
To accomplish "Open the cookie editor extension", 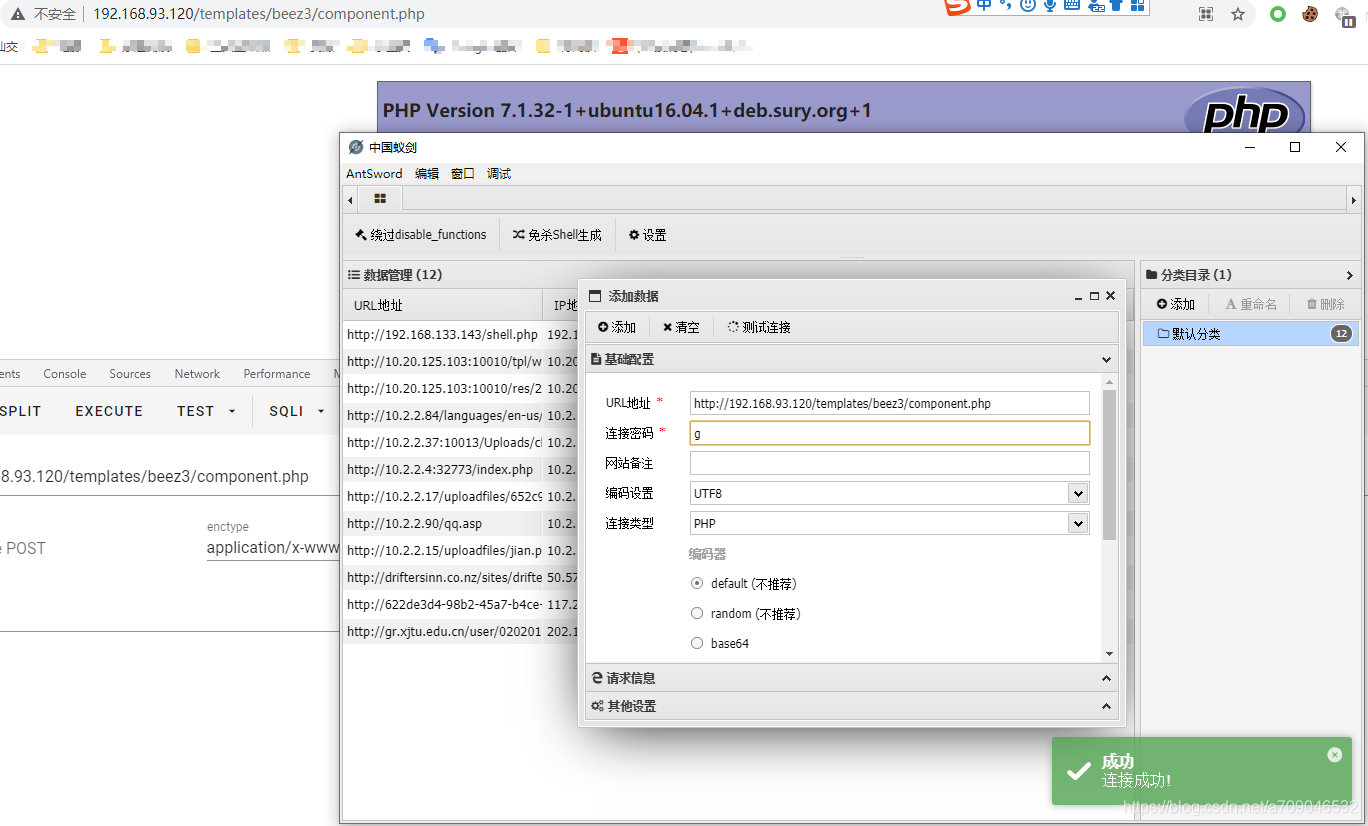I will click(x=1310, y=14).
